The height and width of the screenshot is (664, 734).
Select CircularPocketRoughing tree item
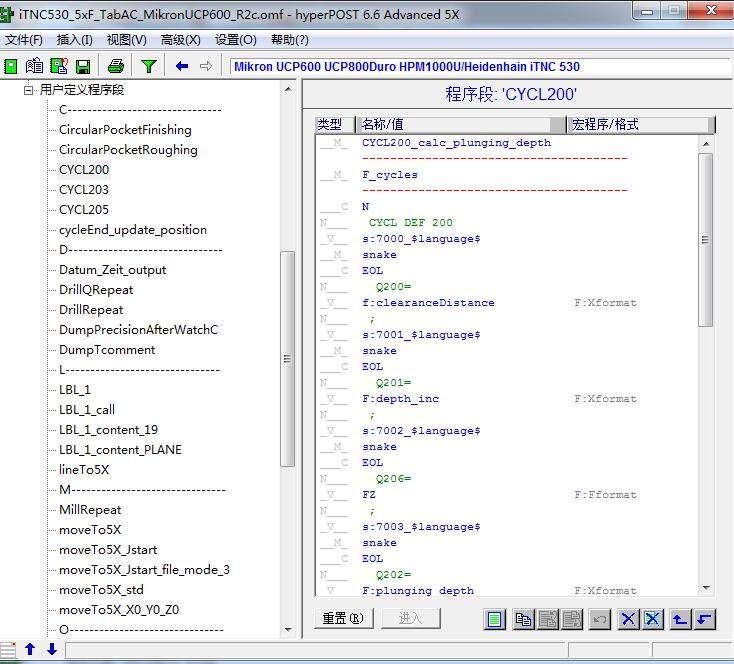click(128, 150)
